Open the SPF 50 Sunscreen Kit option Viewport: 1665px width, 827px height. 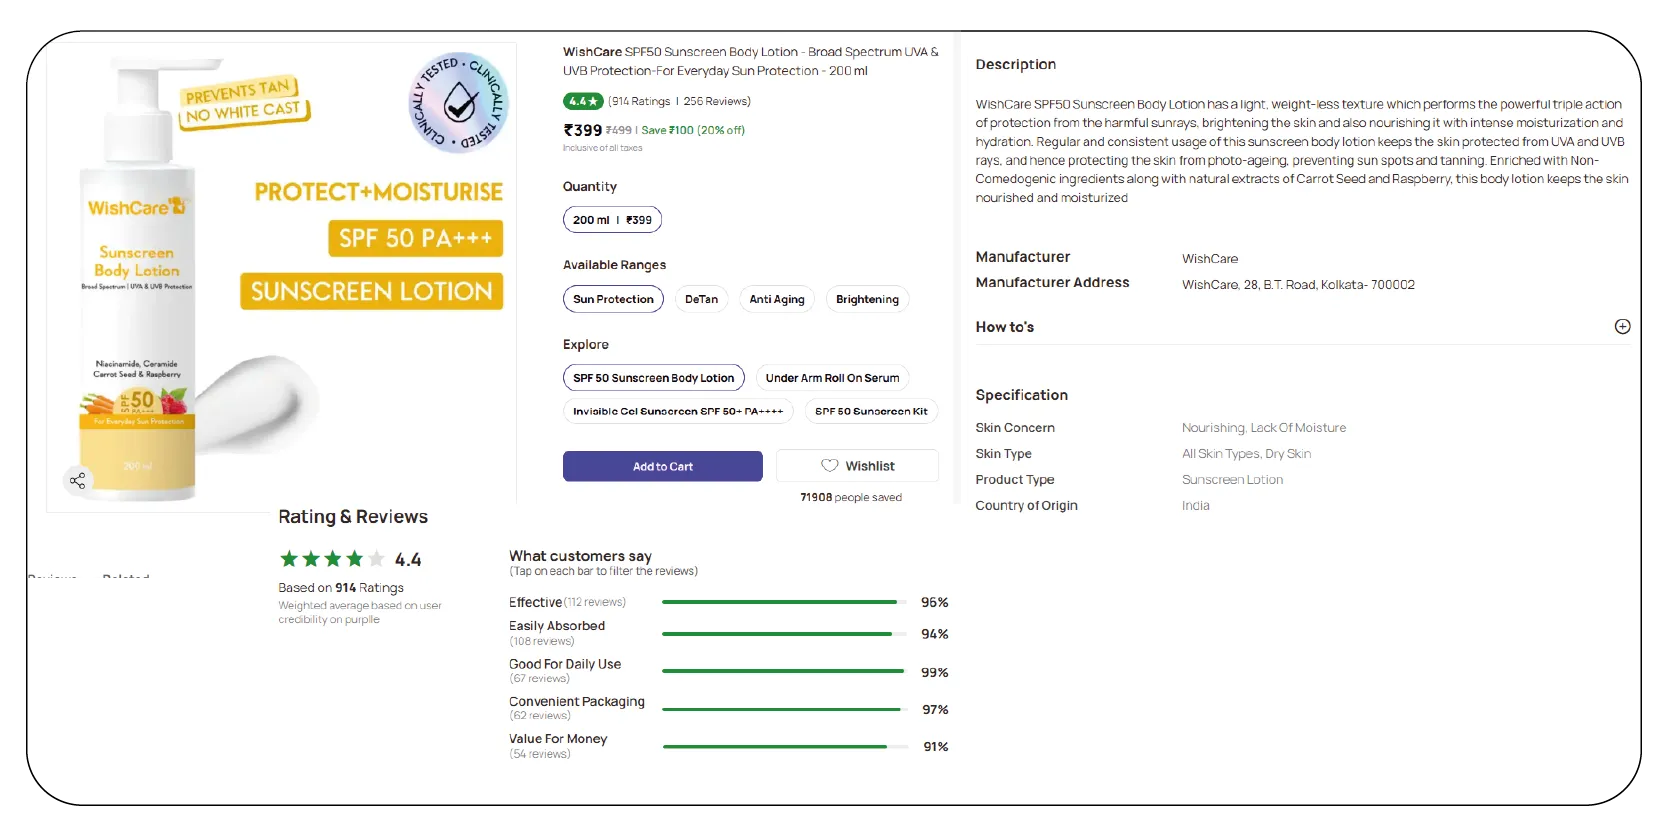point(871,411)
